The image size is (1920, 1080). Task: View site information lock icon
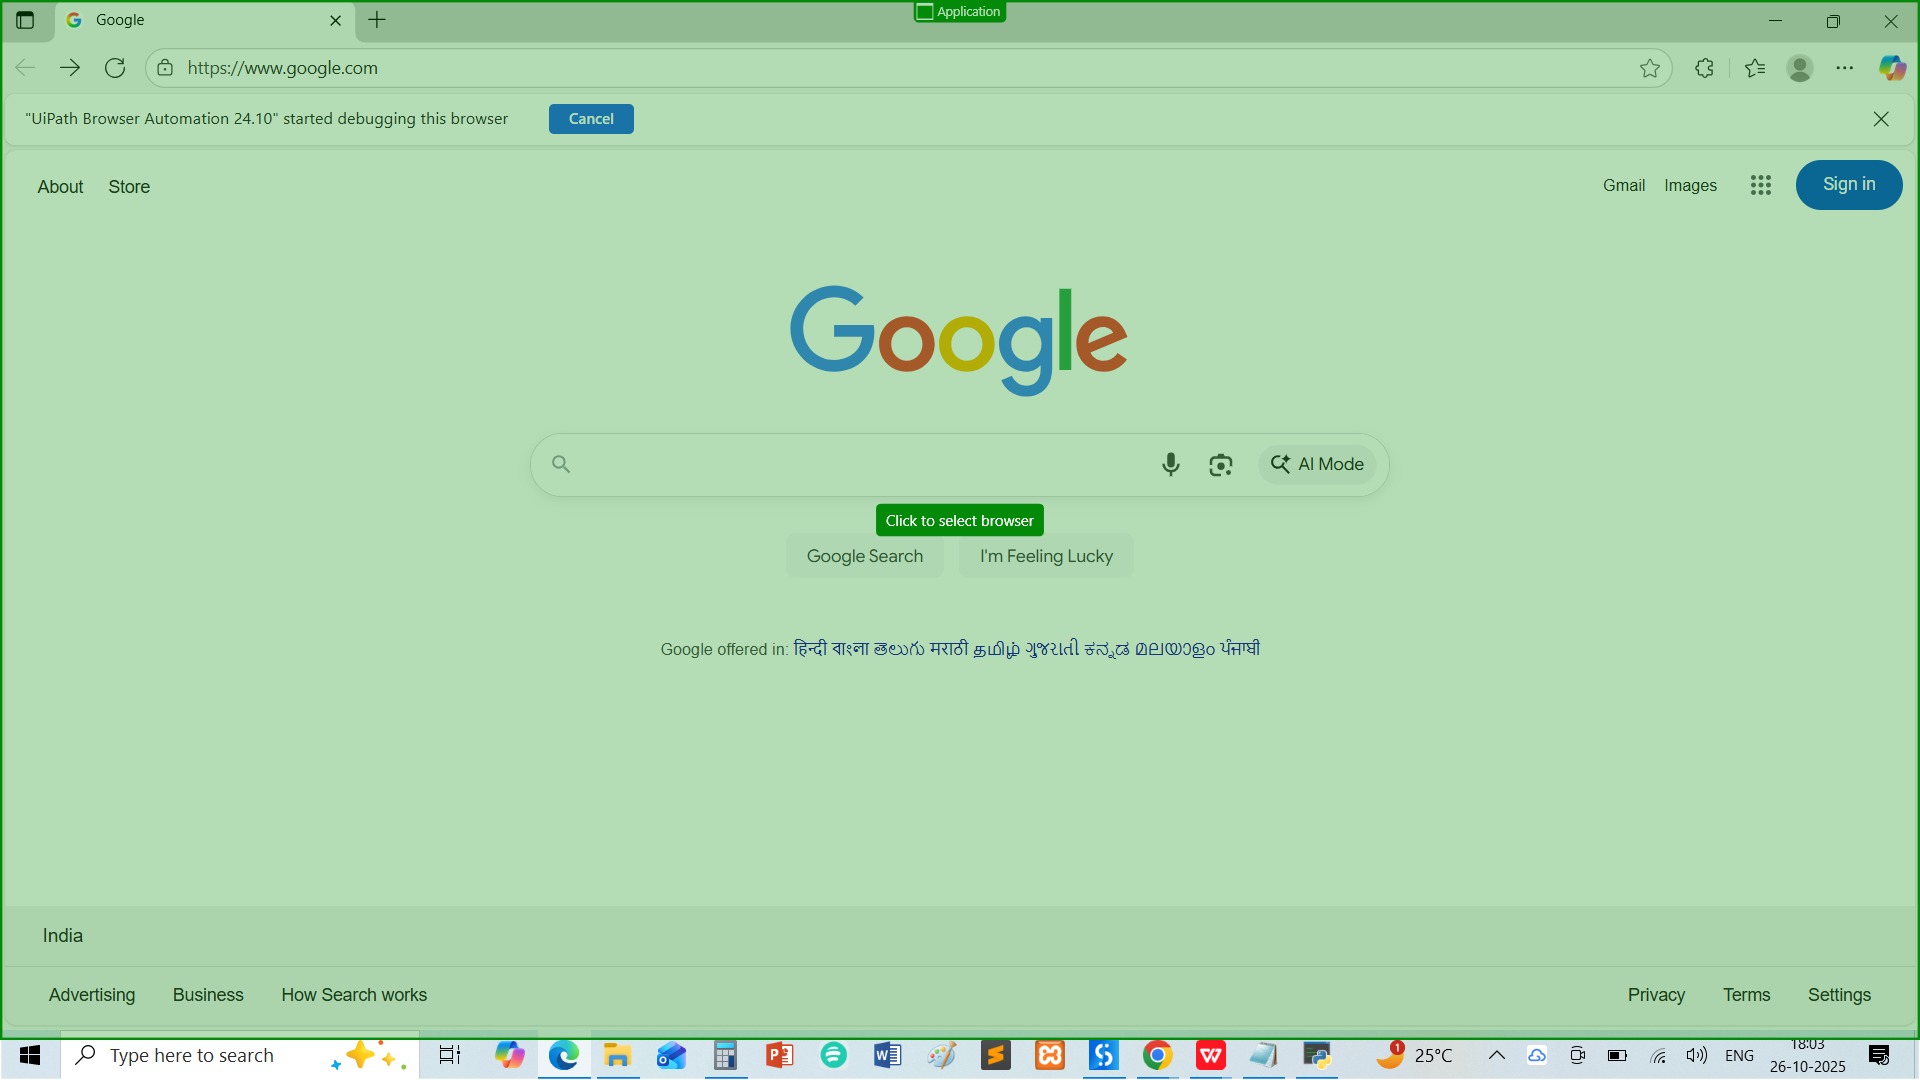coord(166,68)
